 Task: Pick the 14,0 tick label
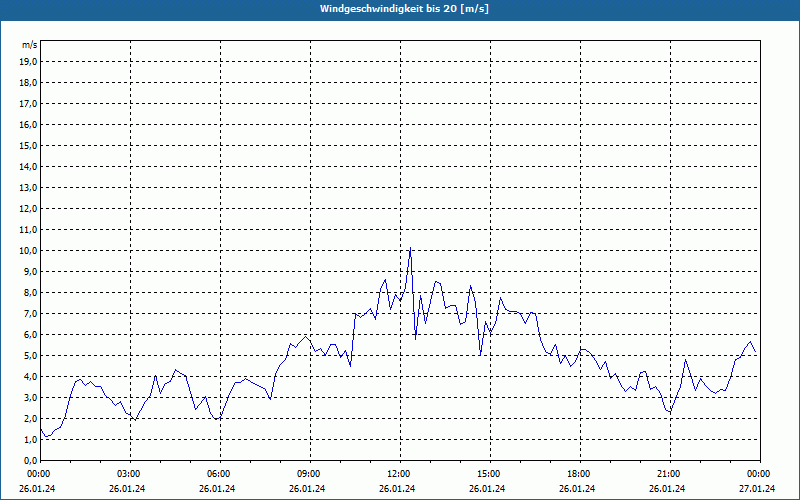tap(29, 166)
